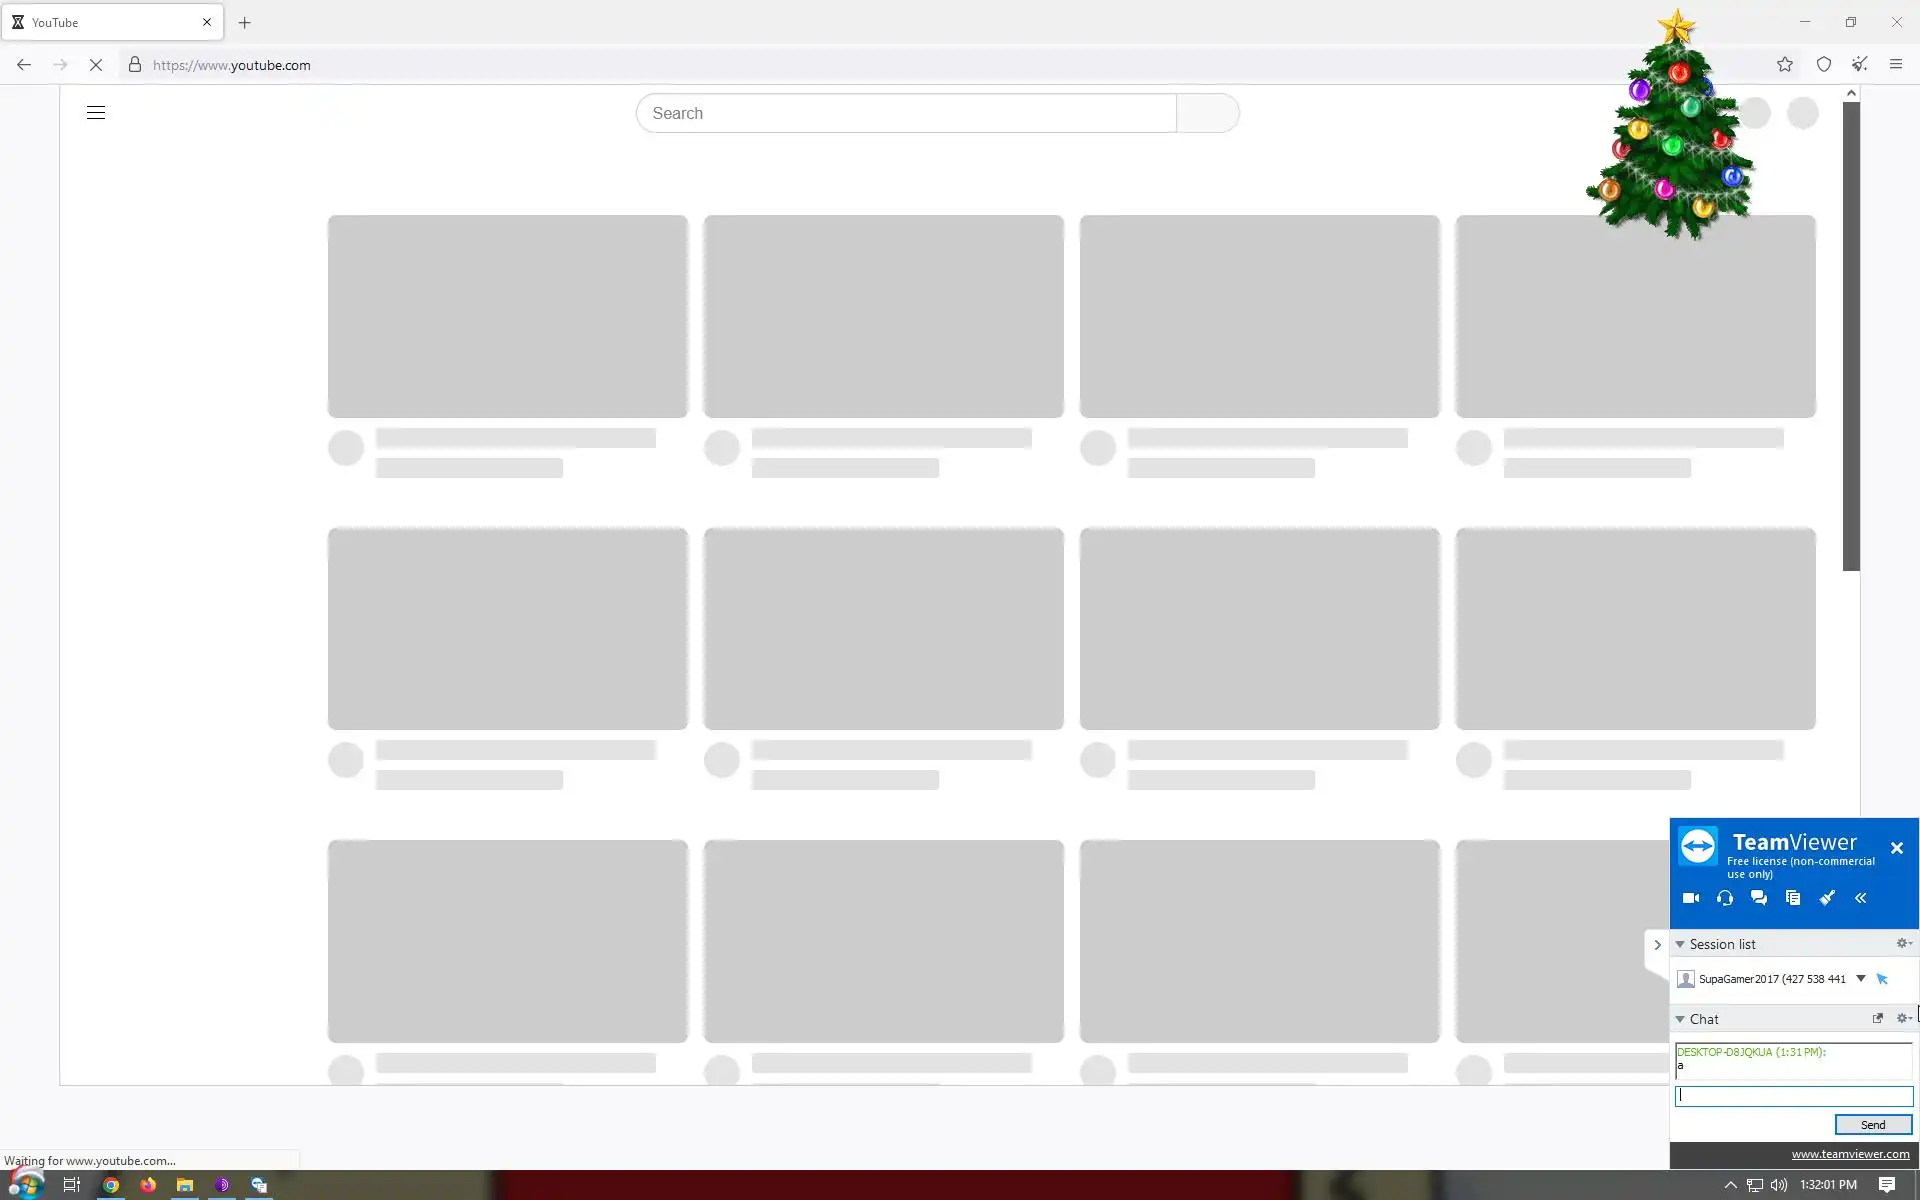Screen dimensions: 1920x1200
Task: Collapse the Session list section
Action: (1680, 944)
